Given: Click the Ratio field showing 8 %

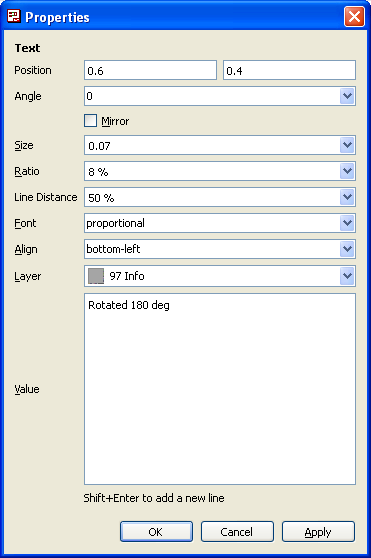Looking at the screenshot, I should click(x=212, y=171).
